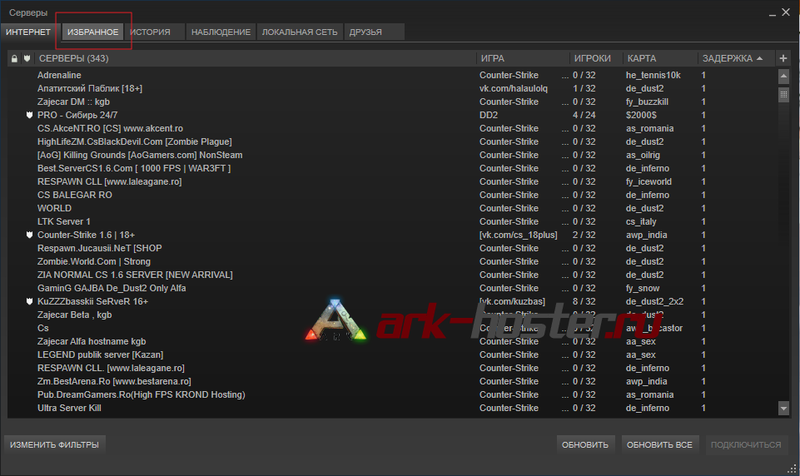Screen dimensions: 800x476
Task: Select the ДРУЗЬЯ tab
Action: pos(374,32)
